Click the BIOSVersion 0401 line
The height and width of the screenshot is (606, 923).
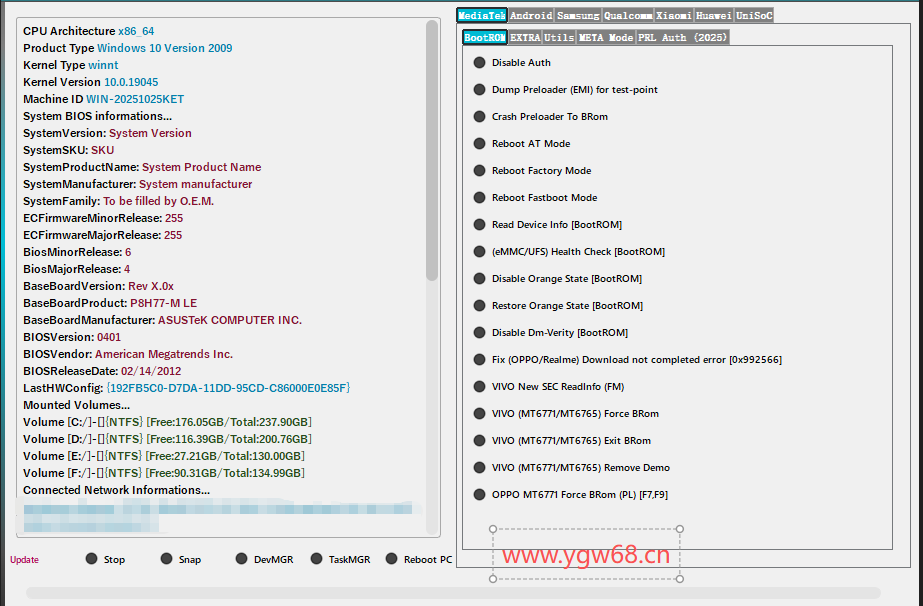pyautogui.click(x=72, y=337)
